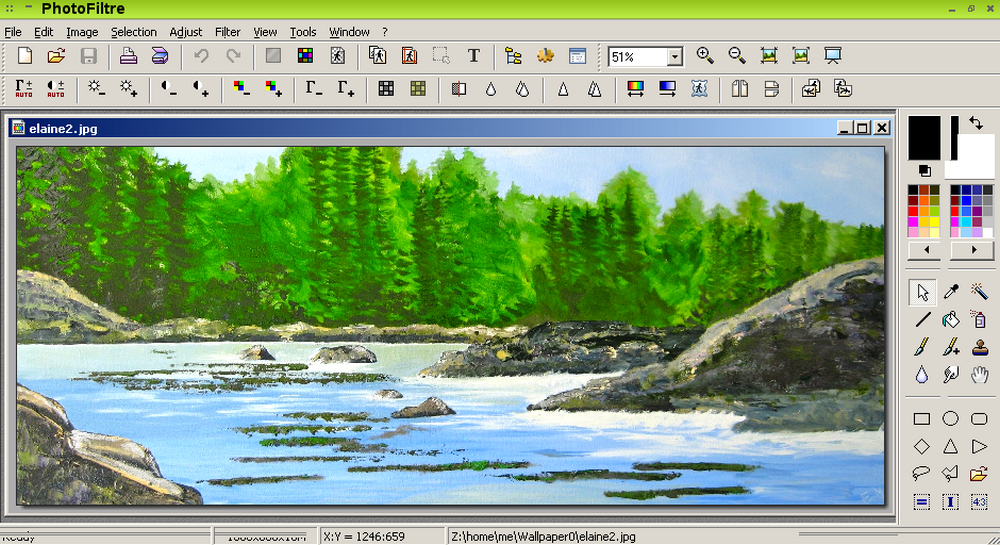
Task: Select the Magic Wand tool
Action: tap(979, 292)
